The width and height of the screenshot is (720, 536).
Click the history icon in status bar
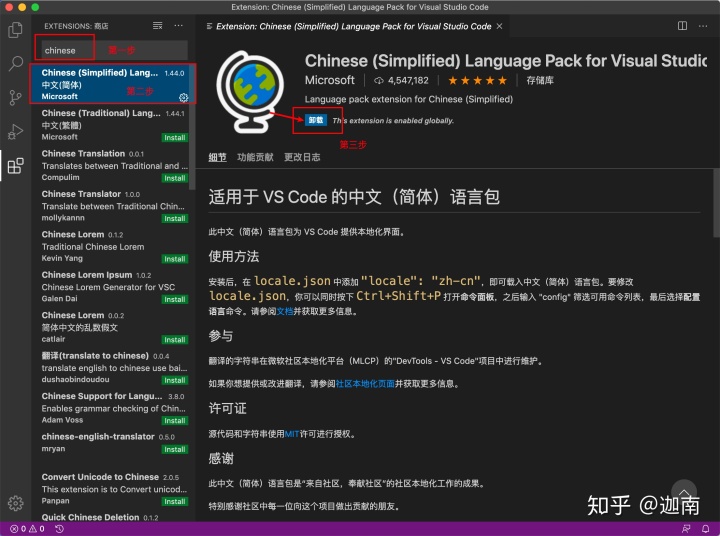[x=59, y=529]
